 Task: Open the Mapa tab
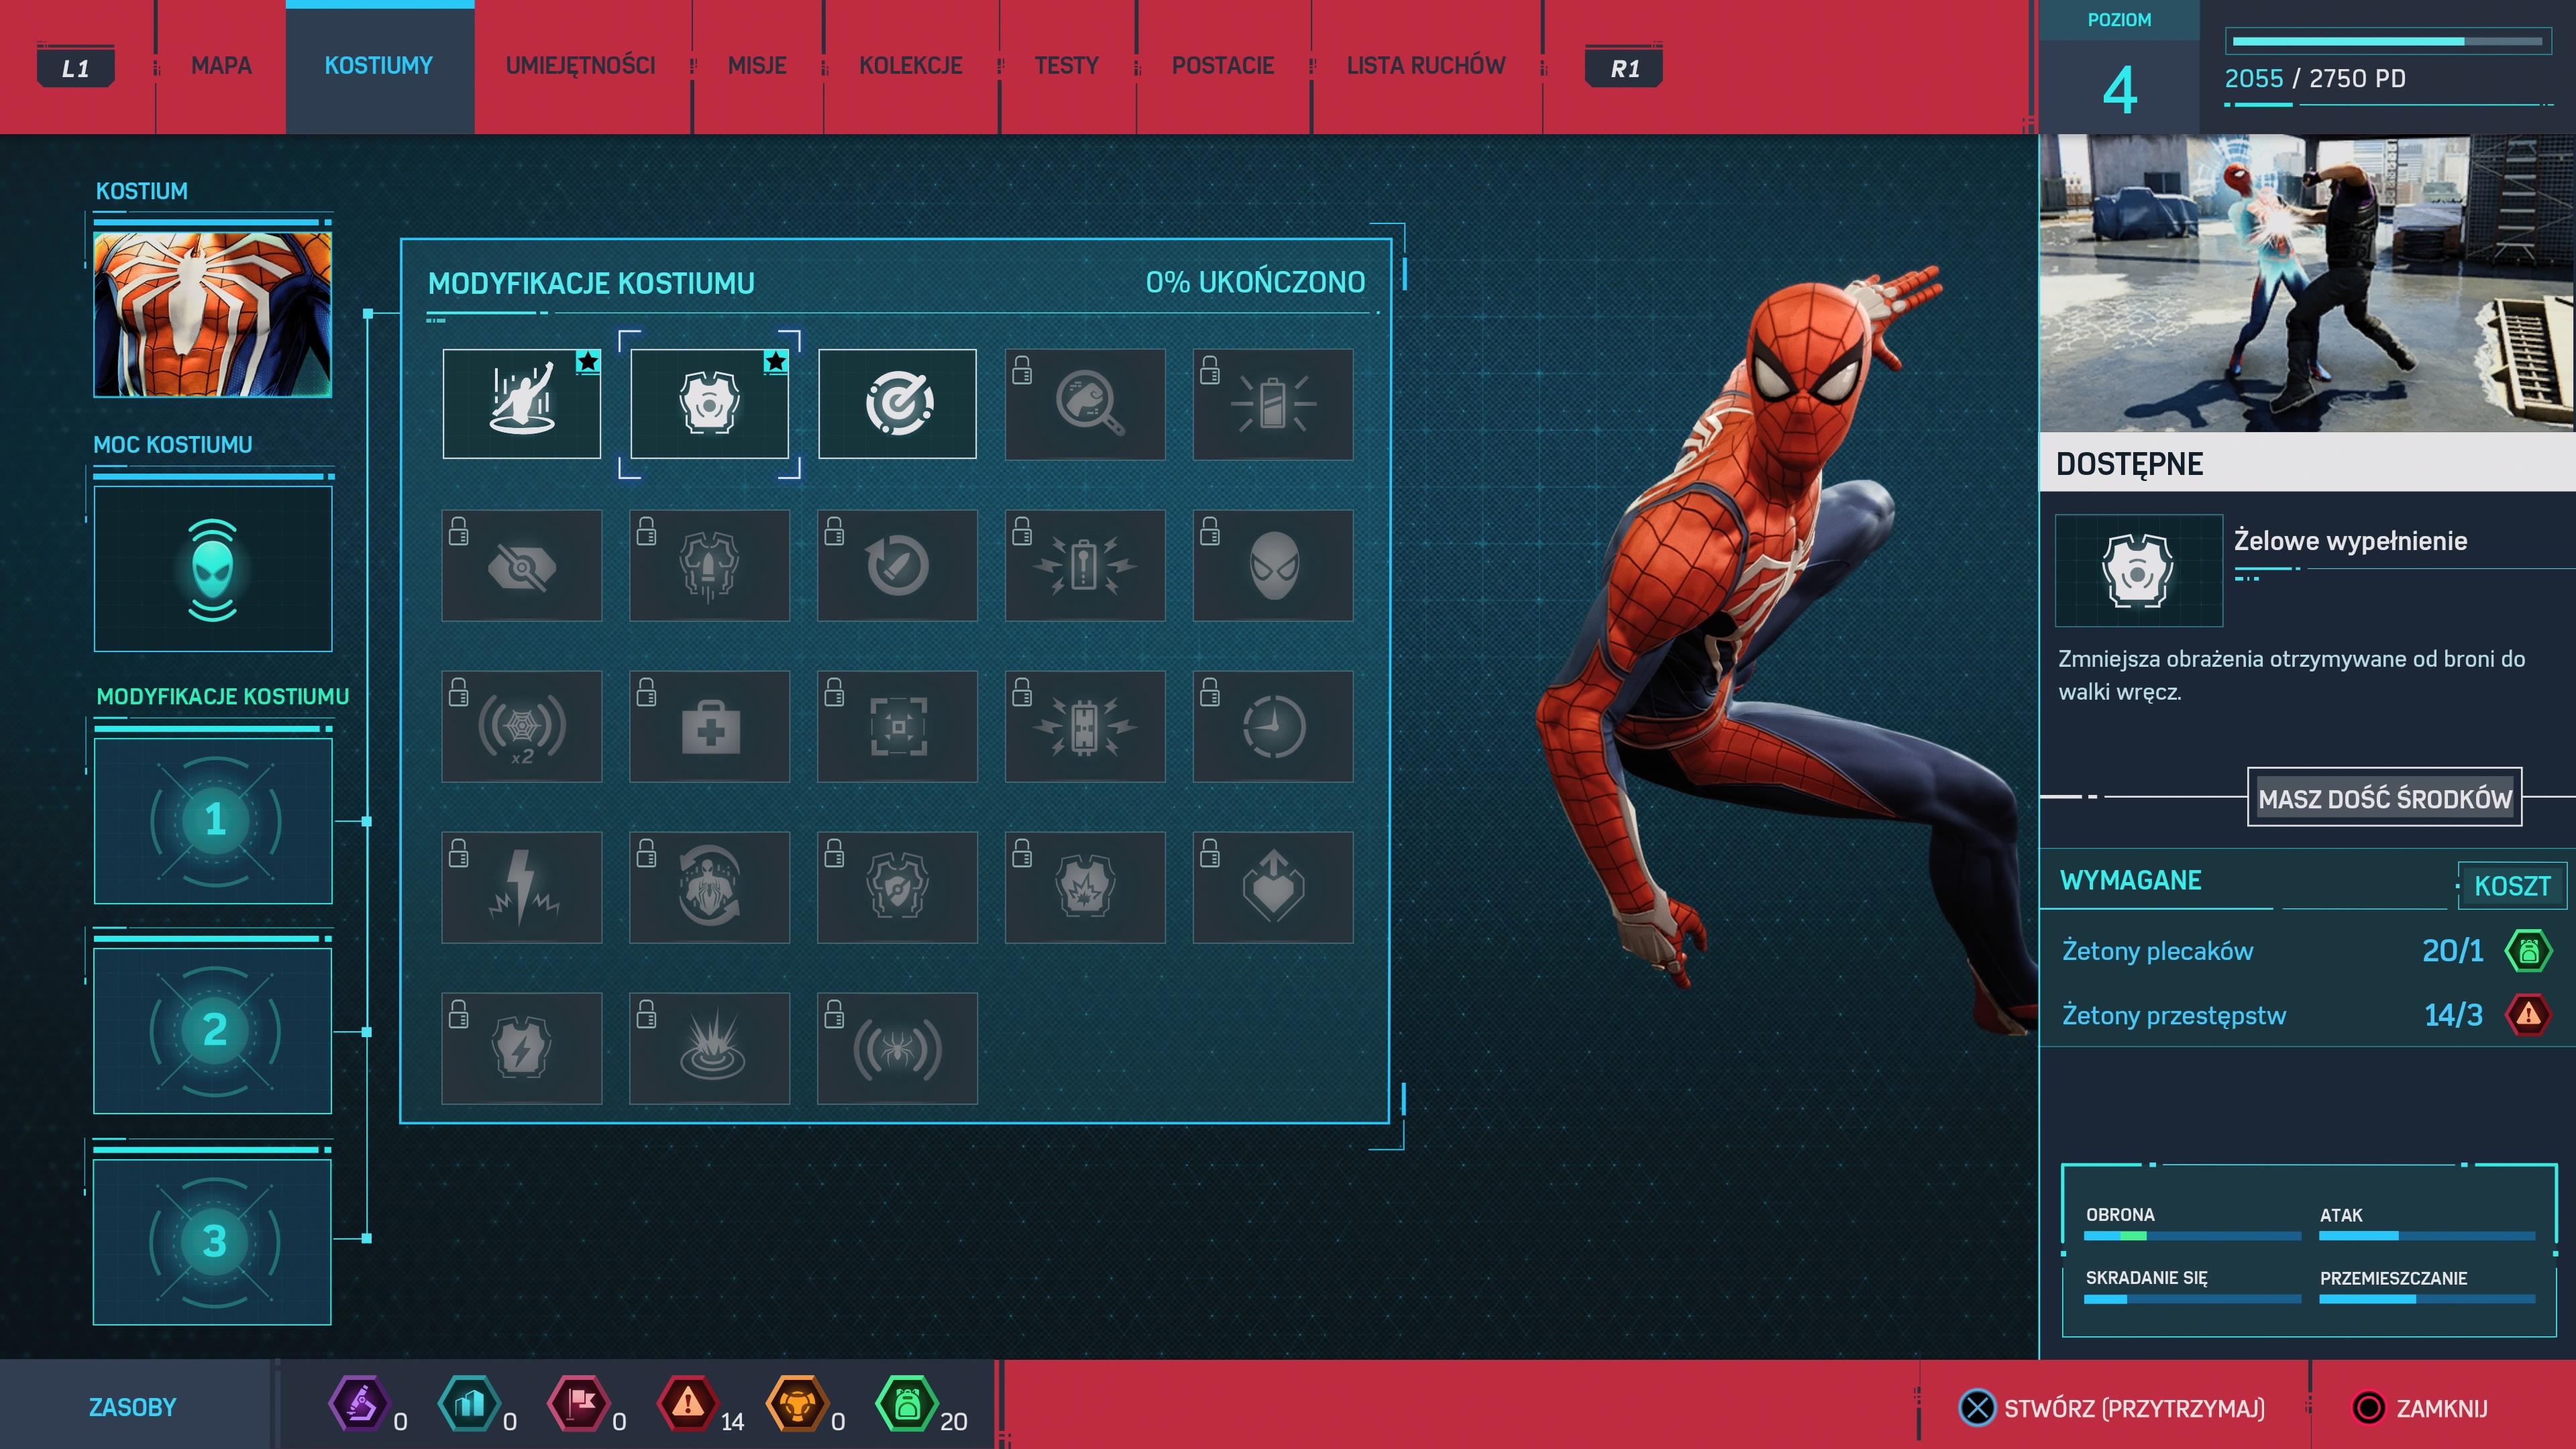221,66
